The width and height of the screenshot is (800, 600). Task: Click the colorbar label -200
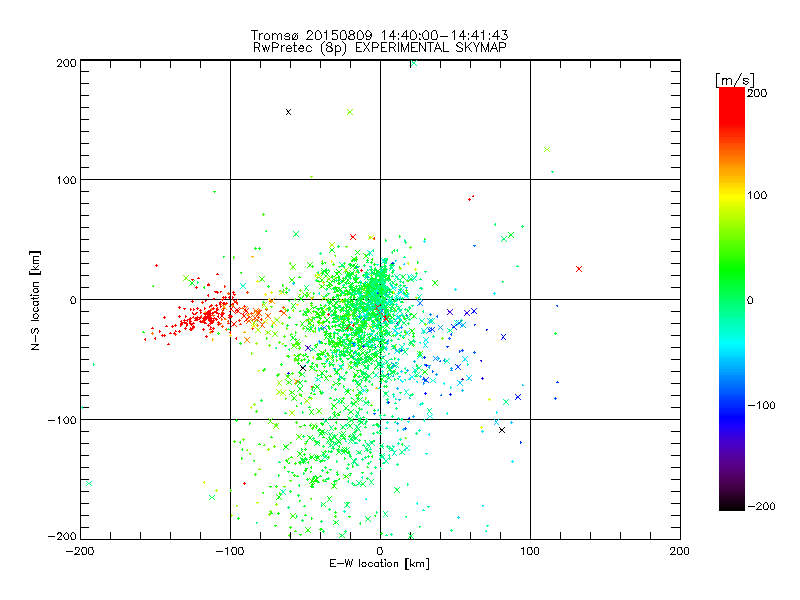761,507
